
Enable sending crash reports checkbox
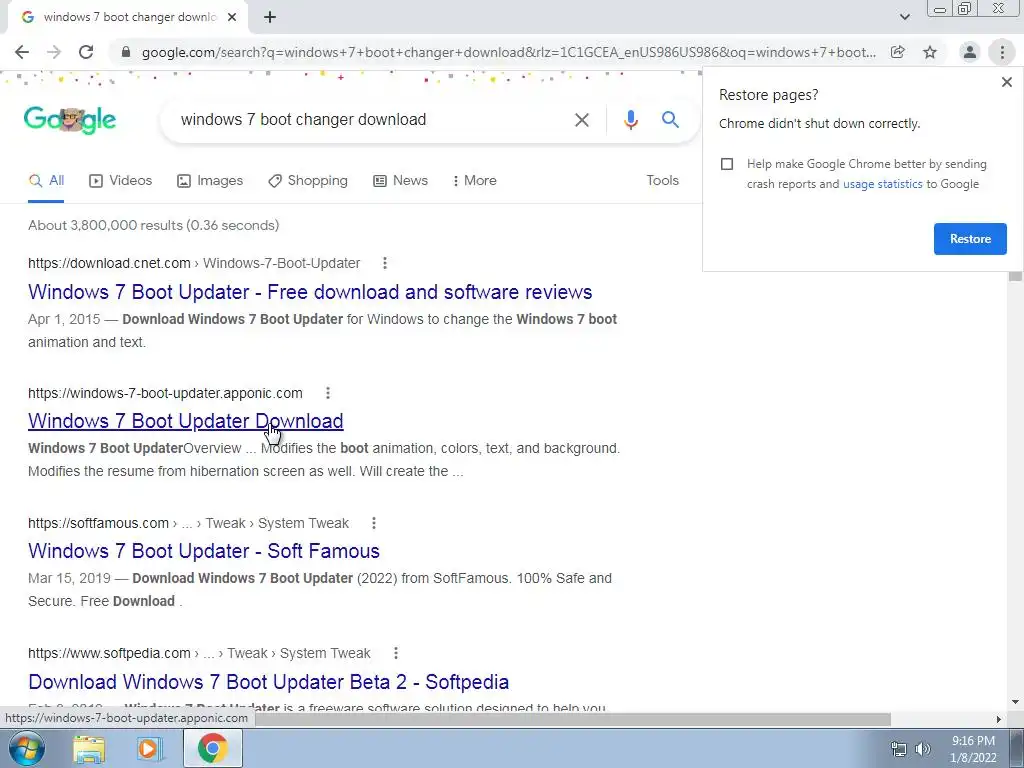727,164
